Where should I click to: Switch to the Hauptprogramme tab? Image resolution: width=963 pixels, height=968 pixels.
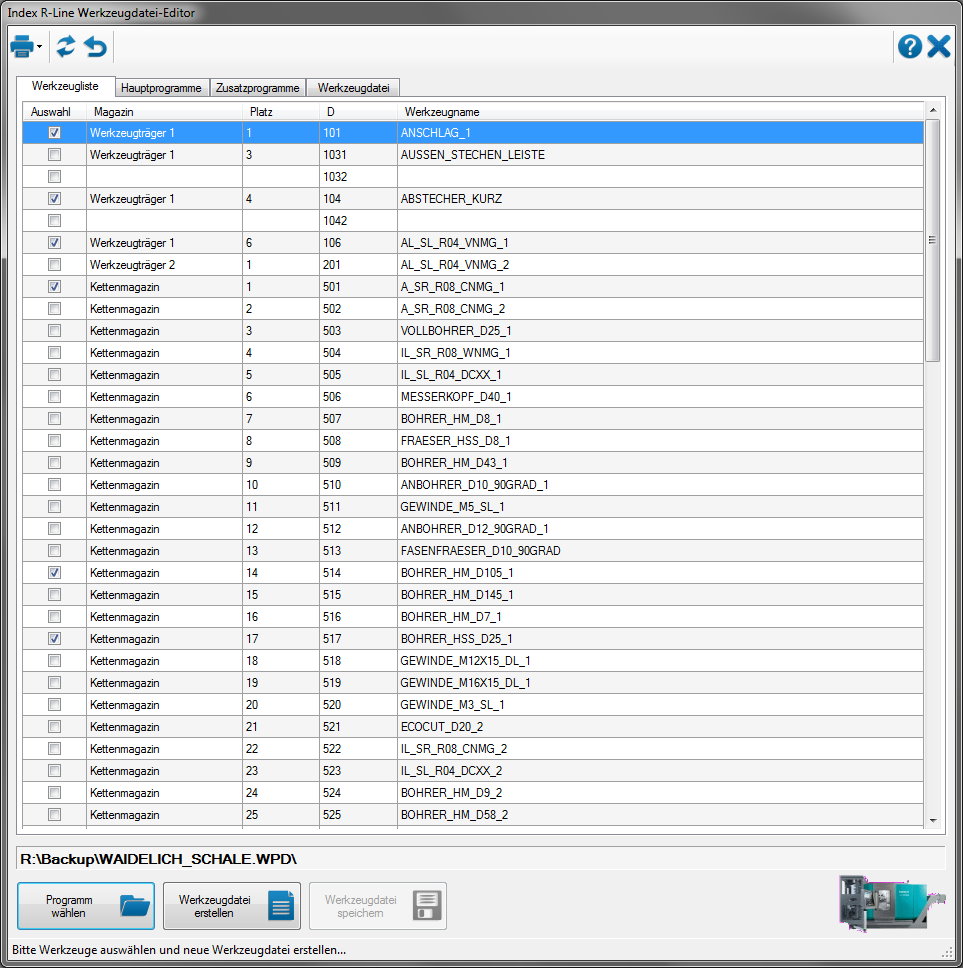pos(161,88)
